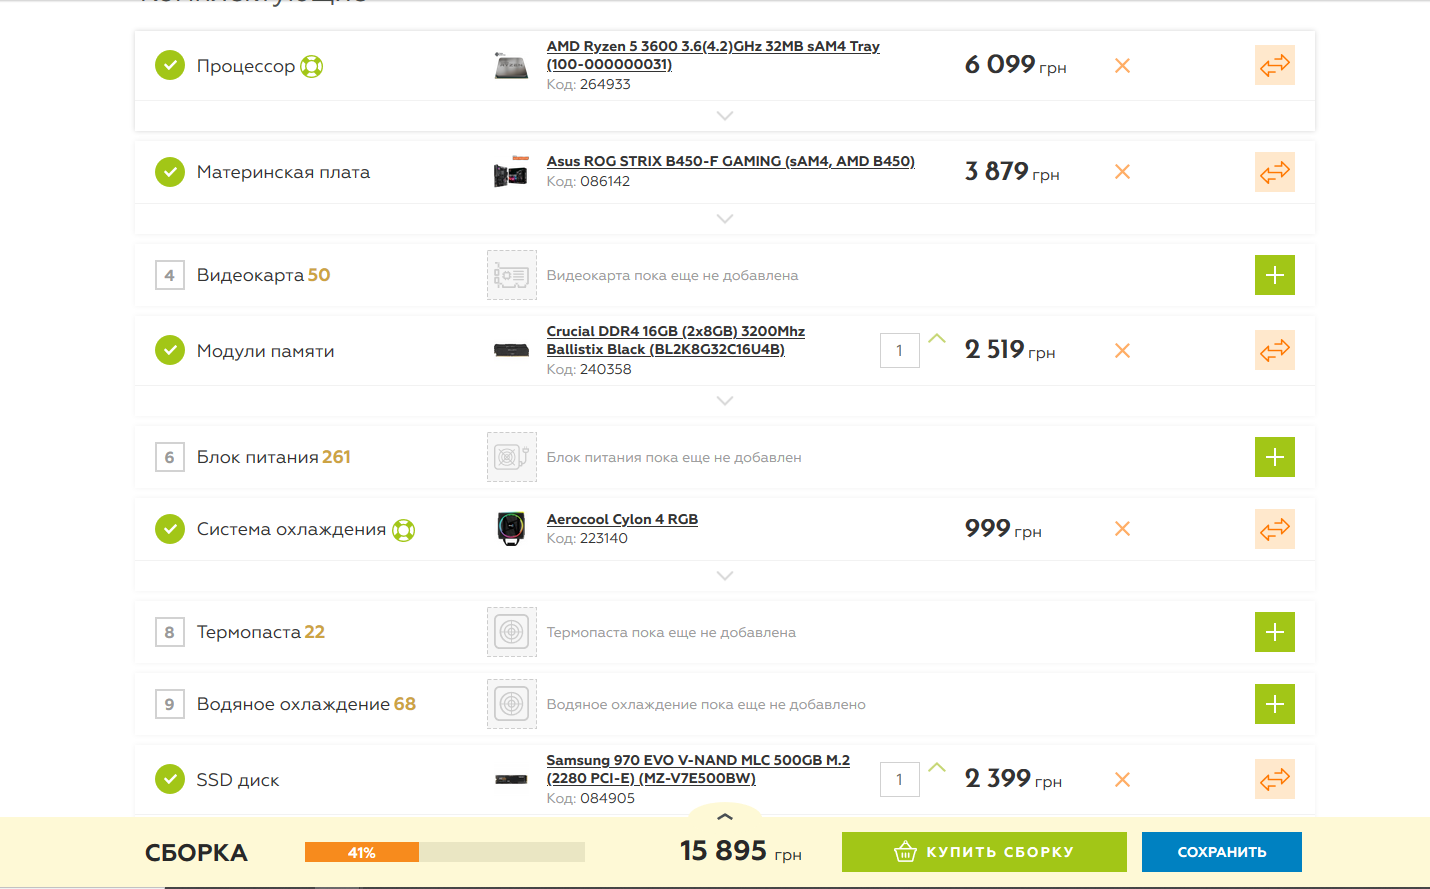Open help icon next to Система охлаждения
This screenshot has height=889, width=1430.
(x=403, y=530)
